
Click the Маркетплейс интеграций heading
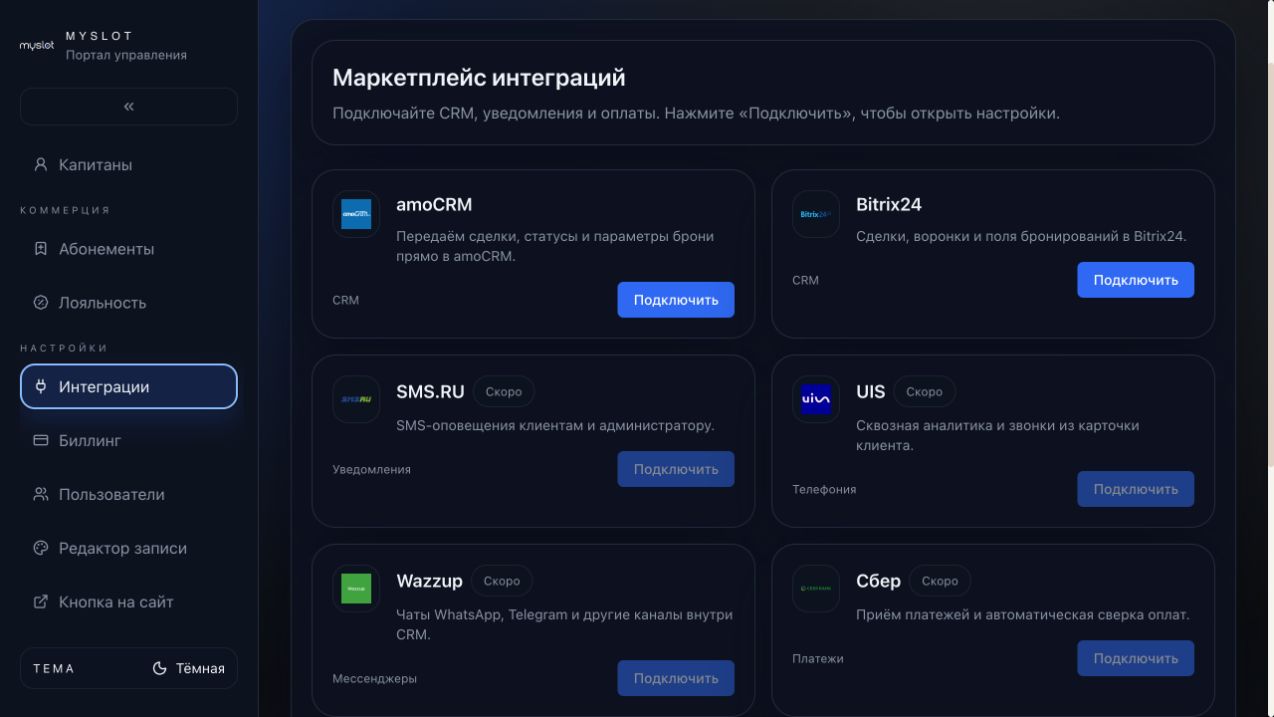pyautogui.click(x=479, y=78)
